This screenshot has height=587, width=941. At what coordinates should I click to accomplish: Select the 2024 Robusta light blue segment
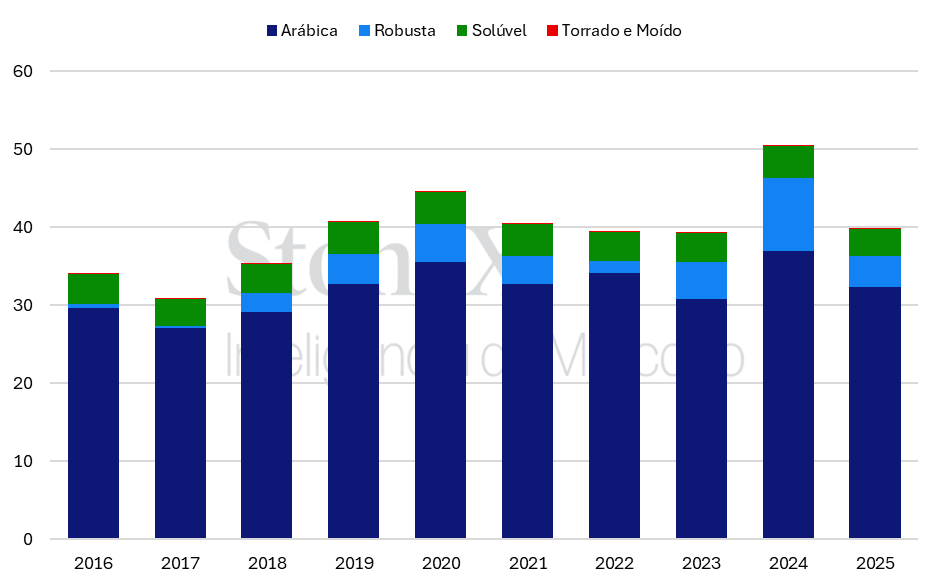[789, 214]
